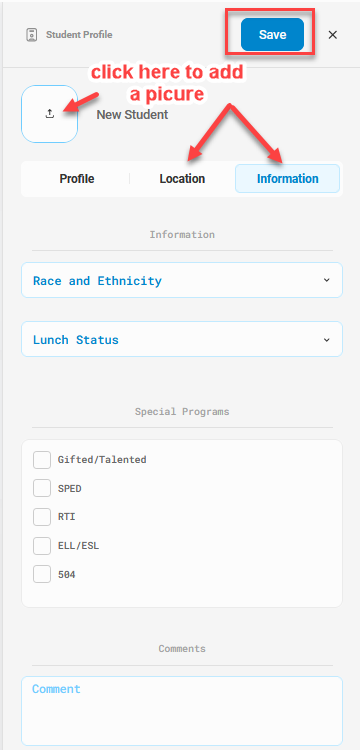
Task: Close the Student Profile panel
Action: click(x=333, y=35)
